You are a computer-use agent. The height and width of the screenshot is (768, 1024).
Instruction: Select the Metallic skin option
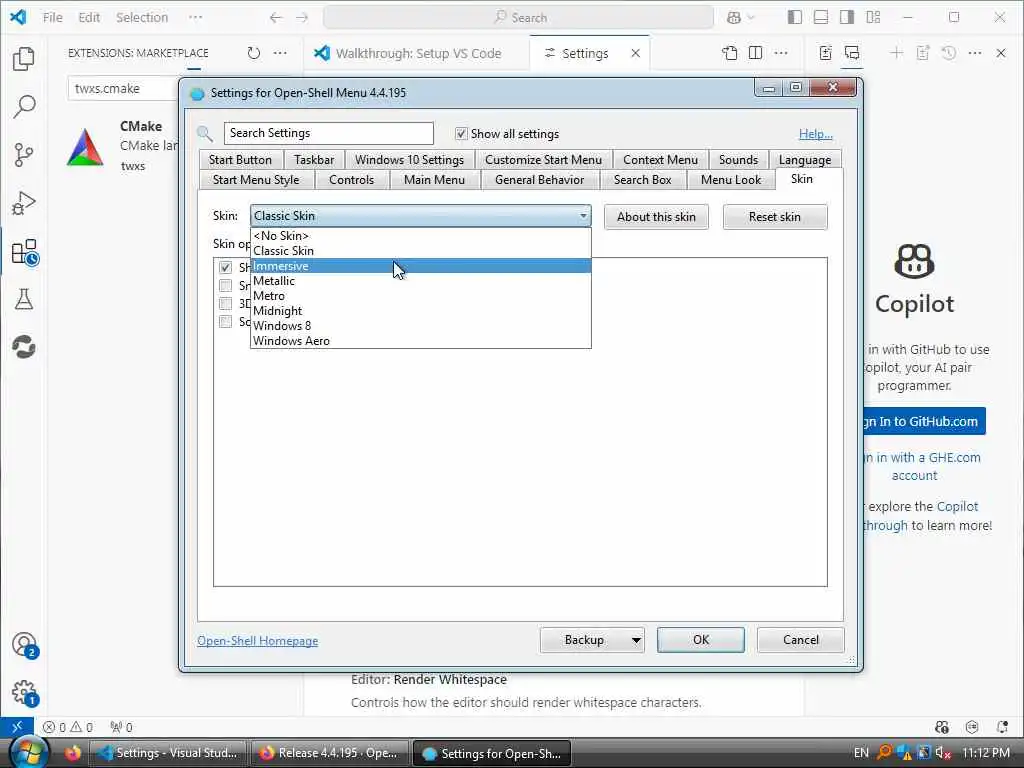421,281
